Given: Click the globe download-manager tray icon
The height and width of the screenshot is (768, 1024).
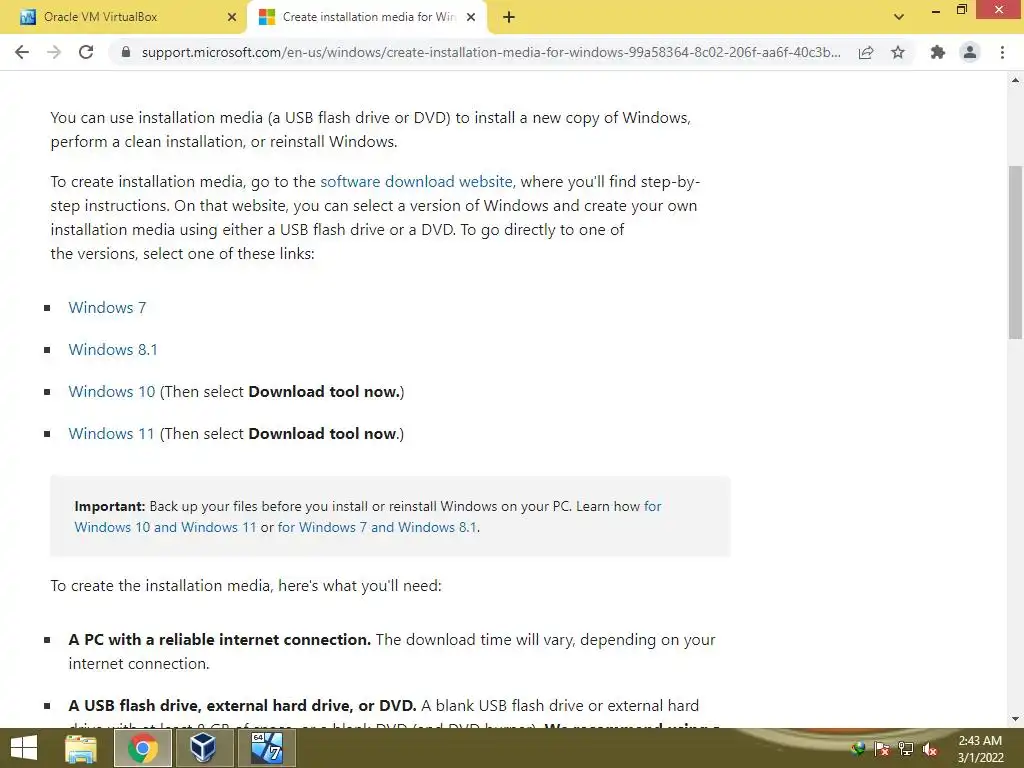Looking at the screenshot, I should [858, 749].
